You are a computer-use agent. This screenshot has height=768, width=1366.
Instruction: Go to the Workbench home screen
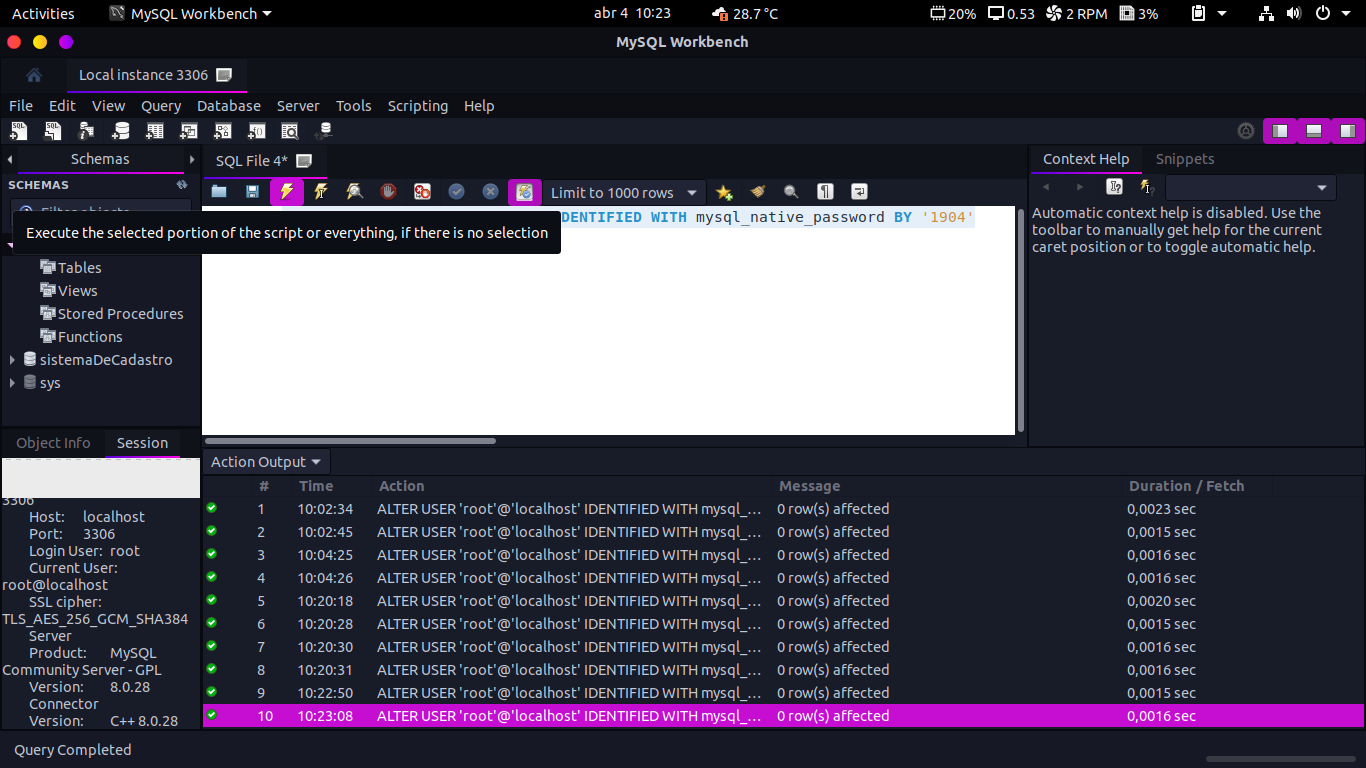(33, 75)
